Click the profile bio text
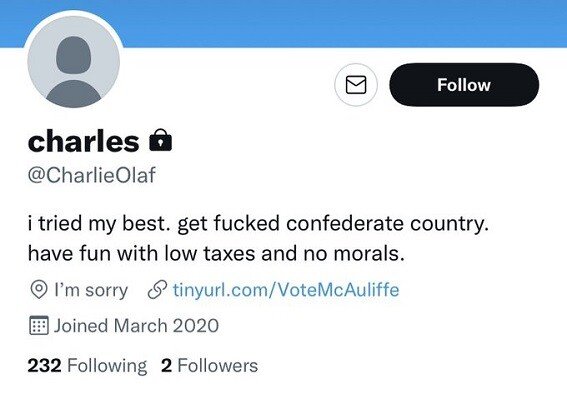Screen dimensions: 567x404 pos(258,238)
